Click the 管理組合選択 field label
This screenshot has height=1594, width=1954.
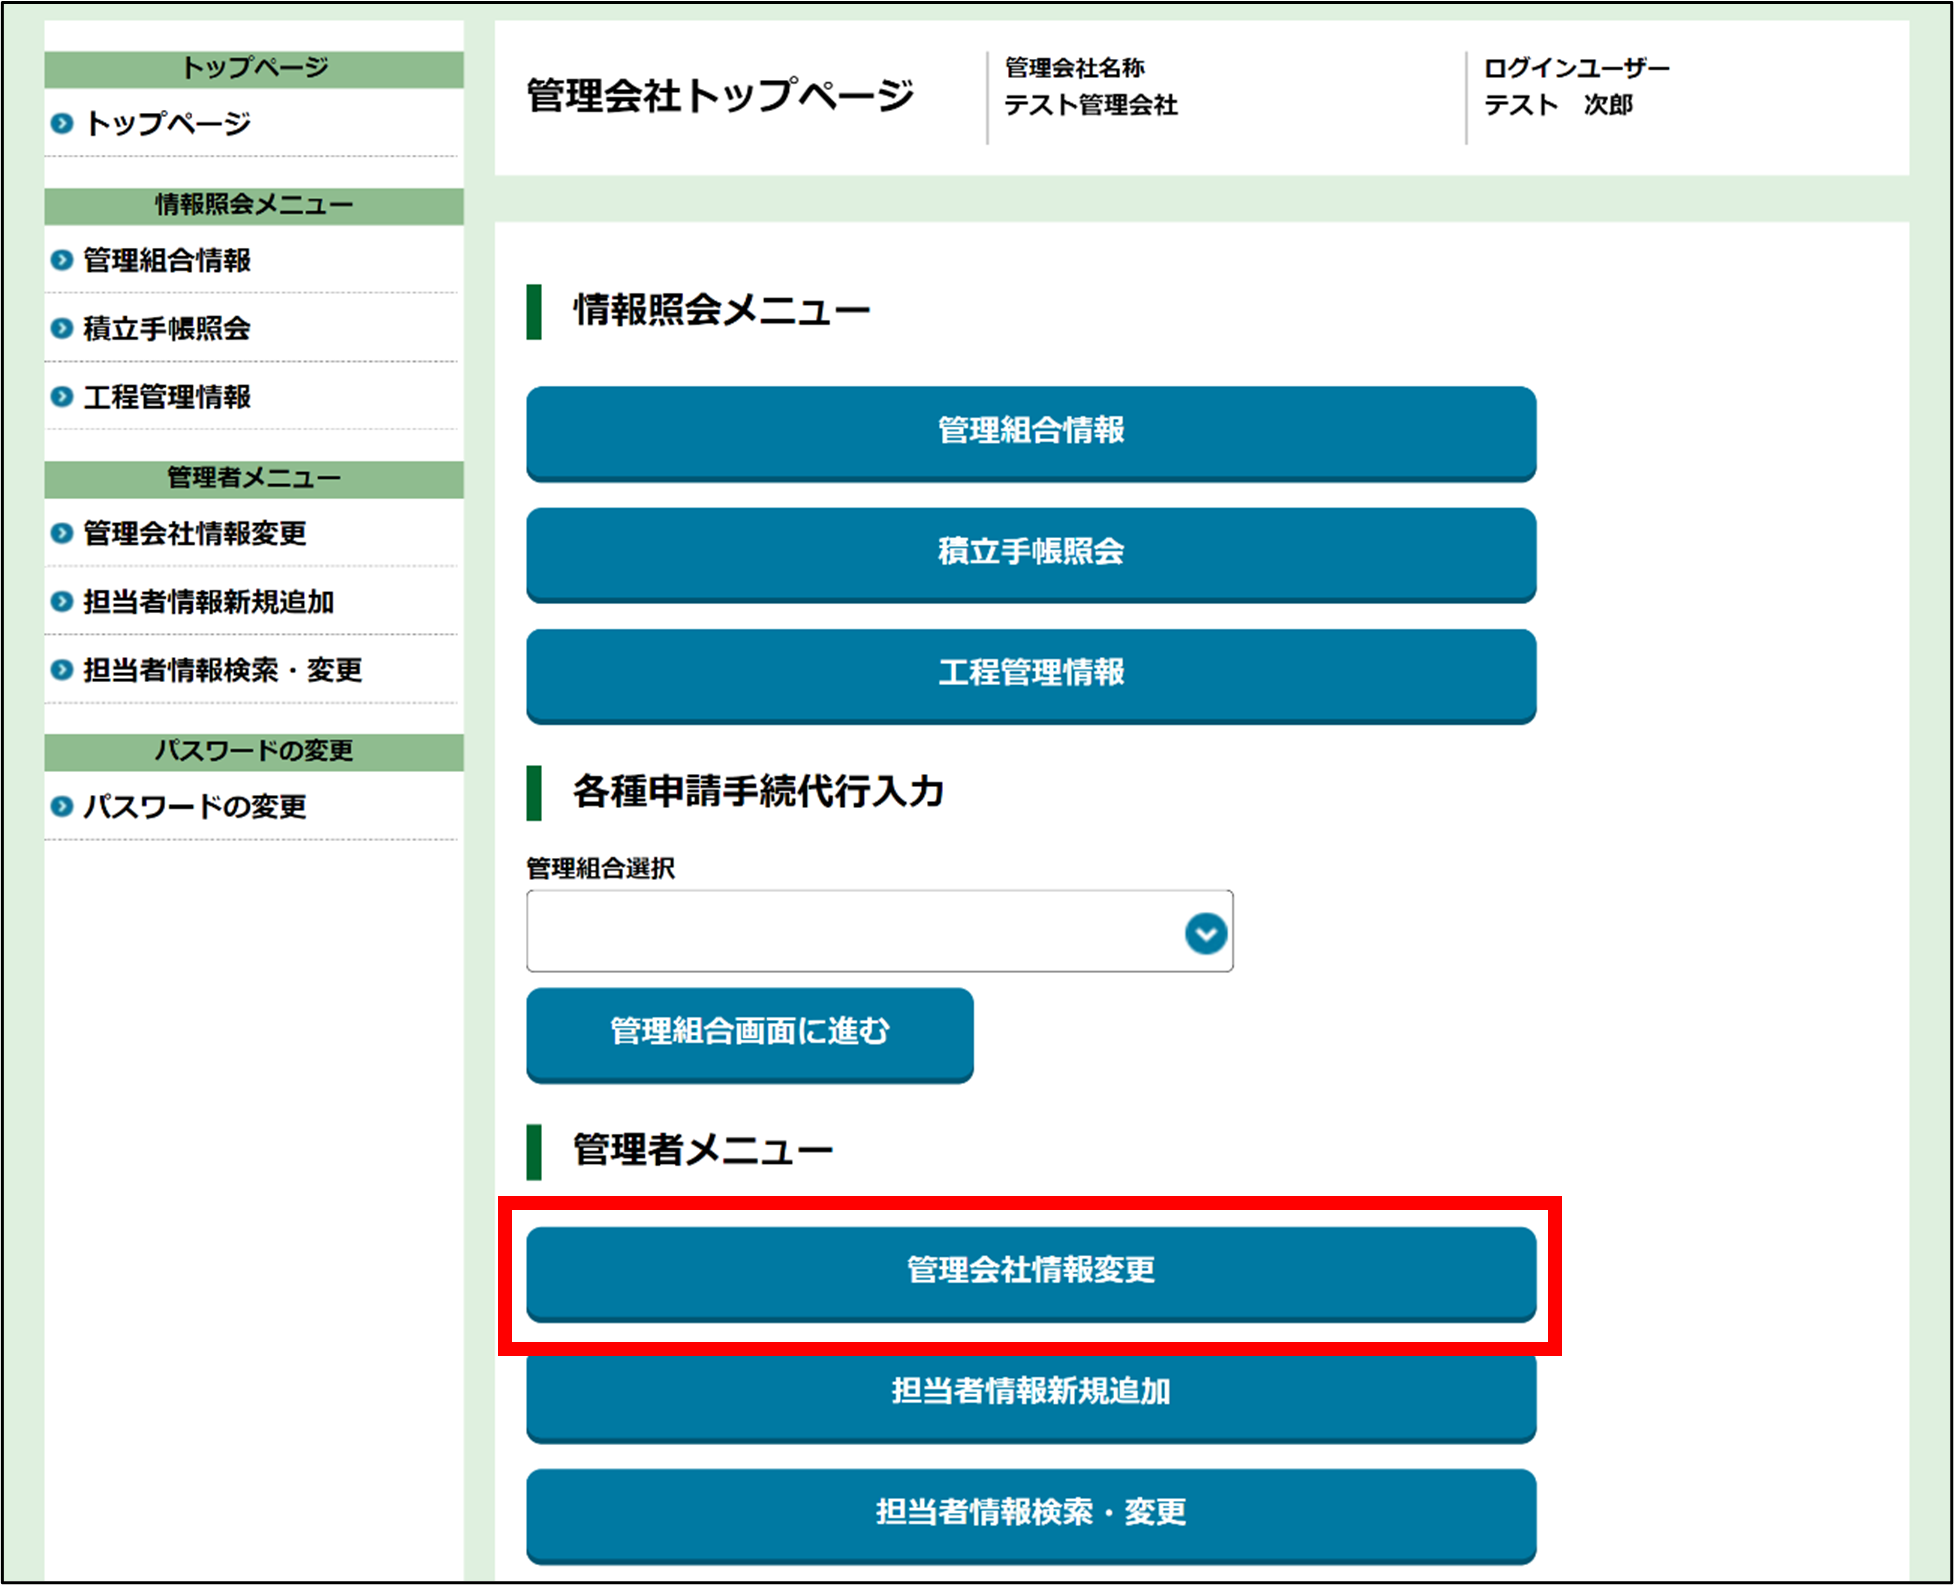coord(601,868)
